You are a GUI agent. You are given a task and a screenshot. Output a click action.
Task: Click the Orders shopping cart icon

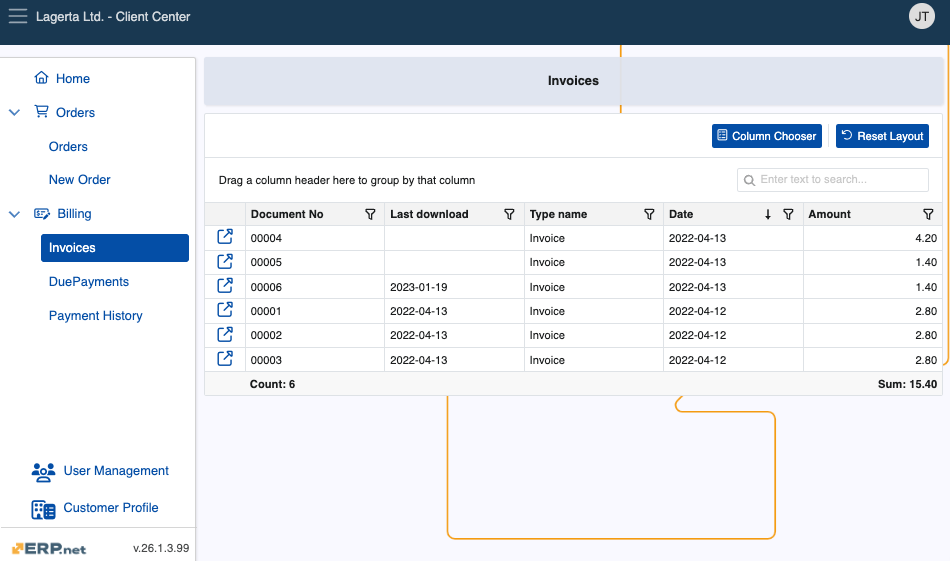coord(41,111)
